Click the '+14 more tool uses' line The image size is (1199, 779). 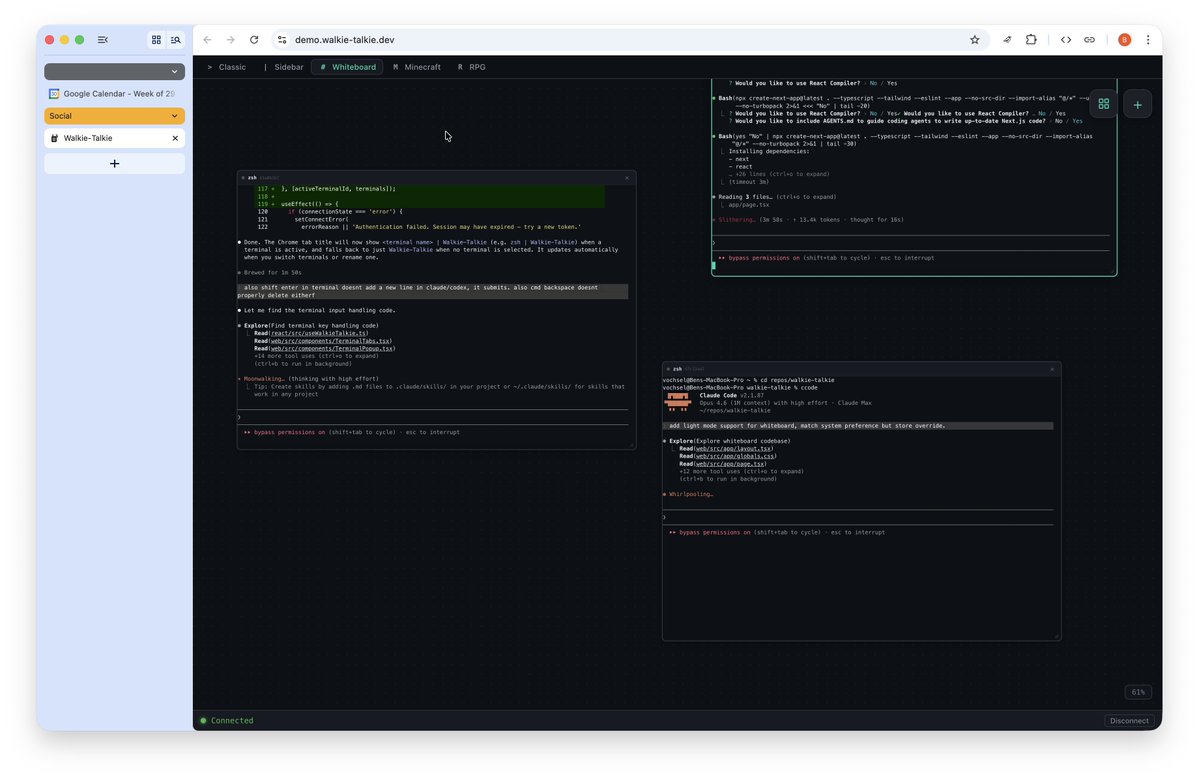tap(317, 356)
